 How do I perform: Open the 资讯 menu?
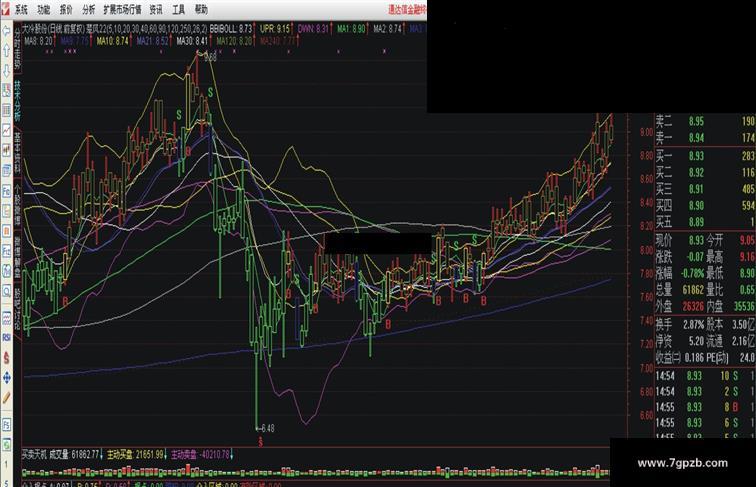click(x=156, y=9)
